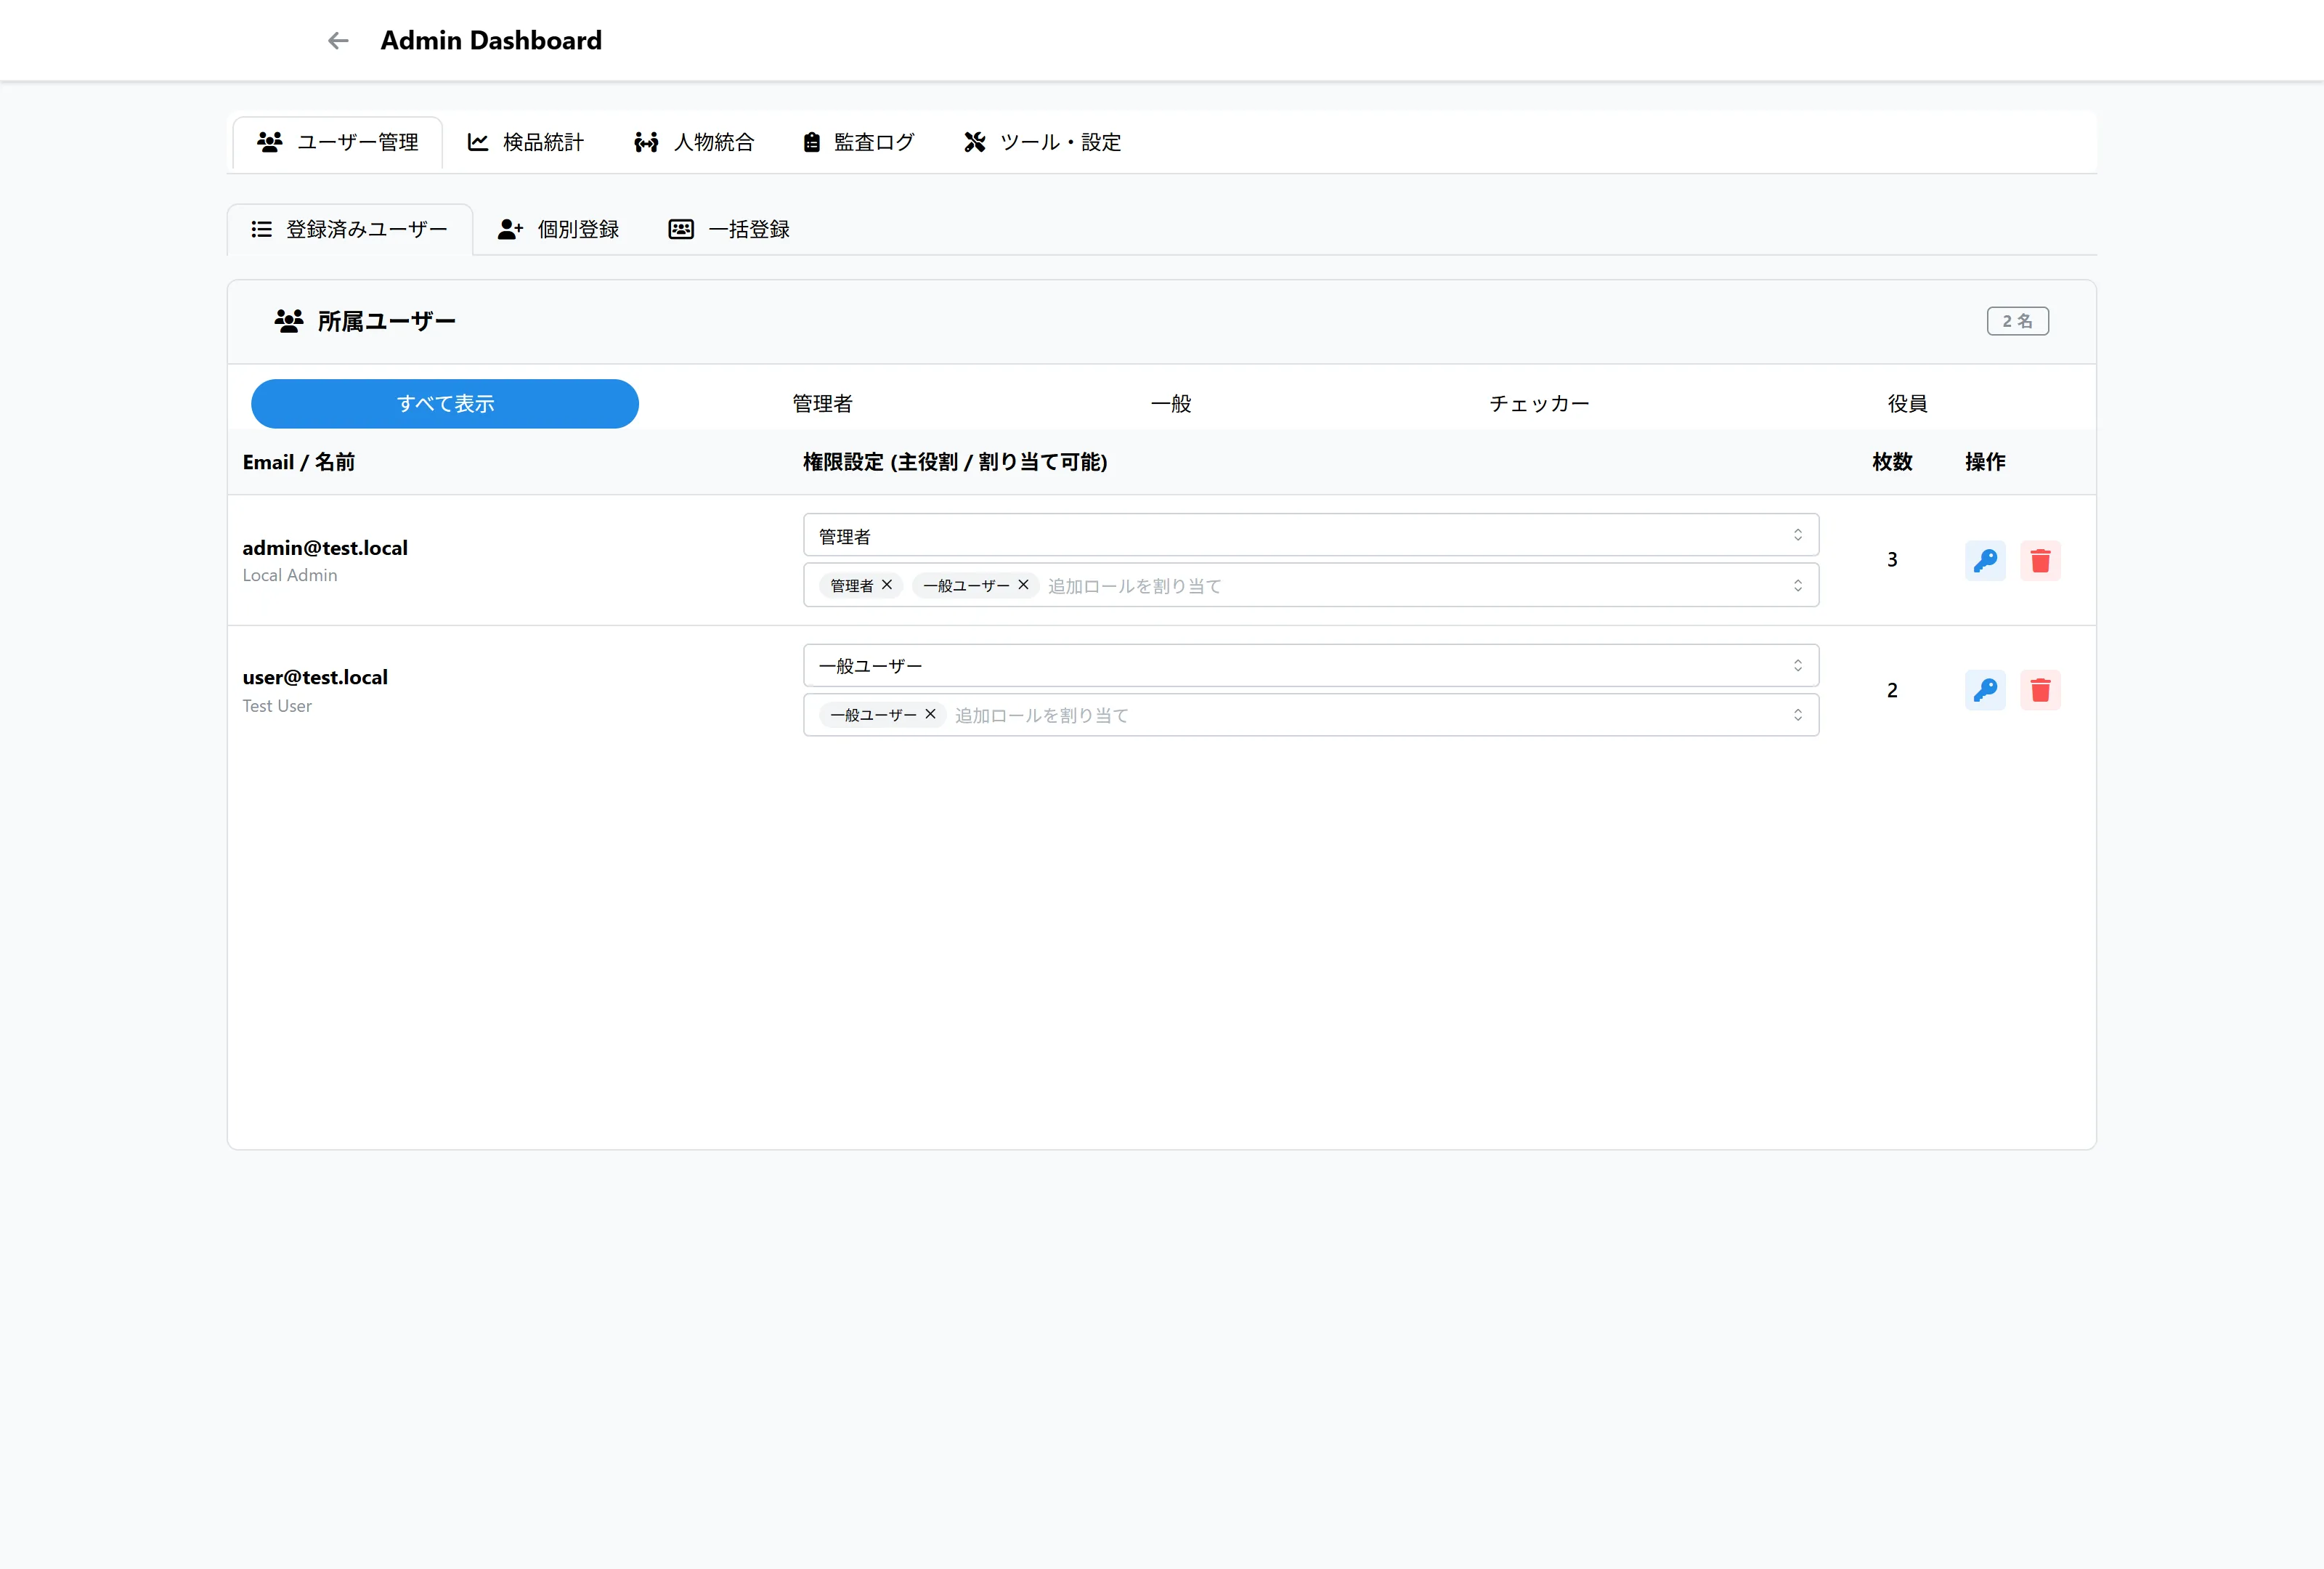Switch to the 個別登録 tab
The height and width of the screenshot is (1569, 2324).
pyautogui.click(x=559, y=229)
